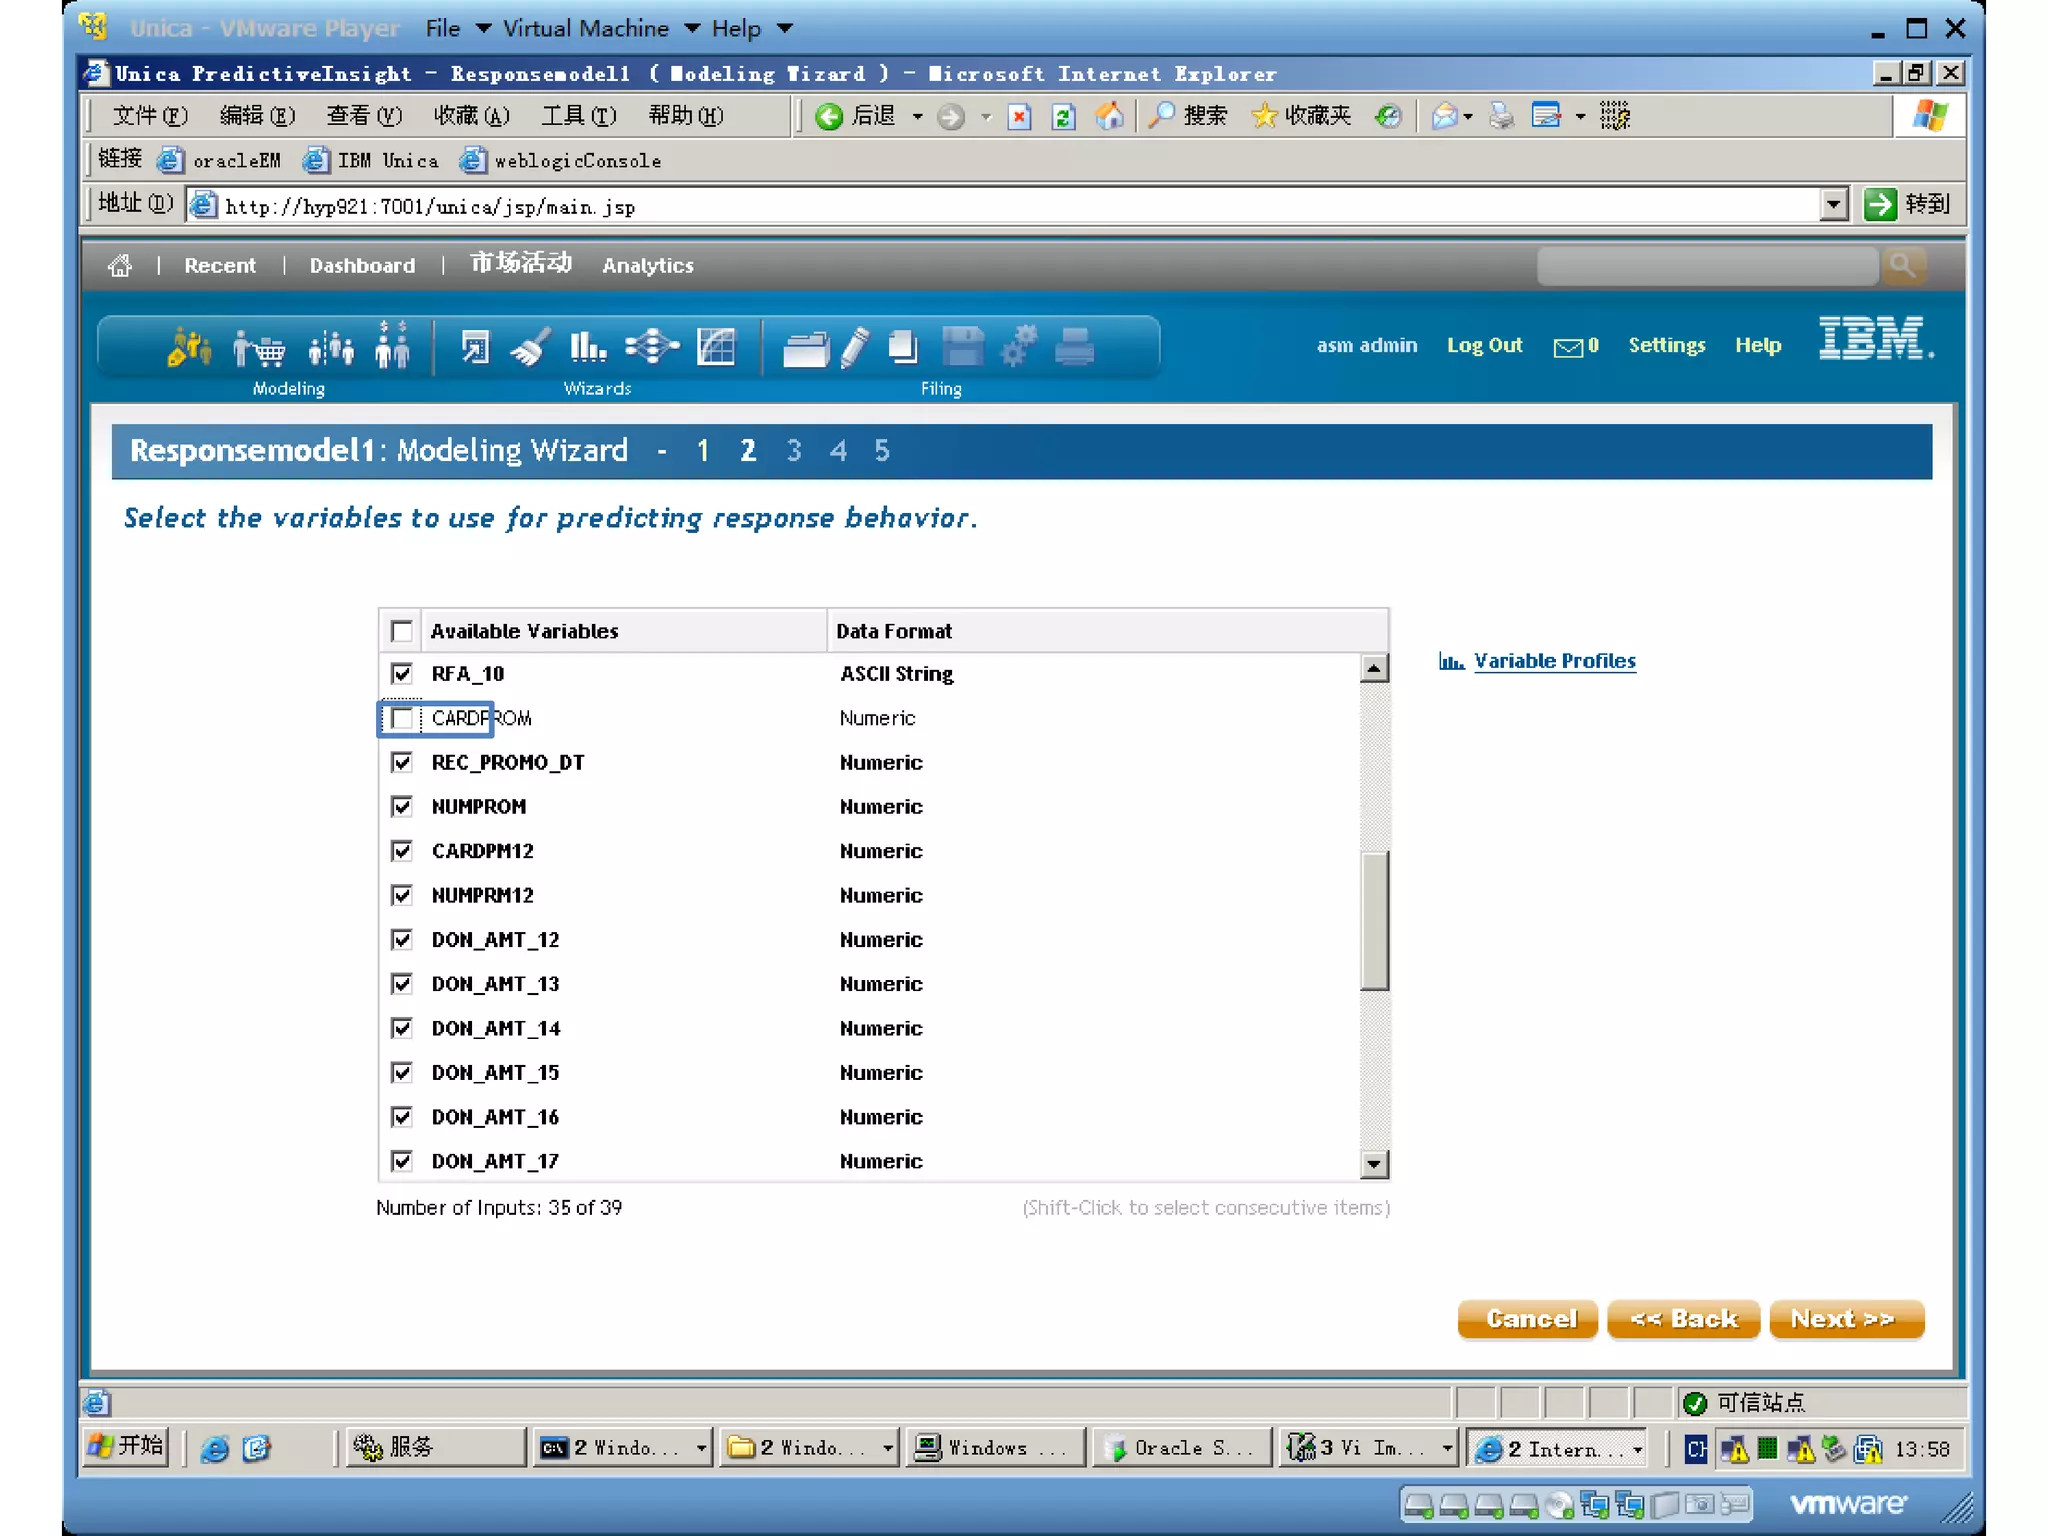Screen dimensions: 2048x1536
Task: Click the copy pages icon in Filing
Action: pos(903,347)
